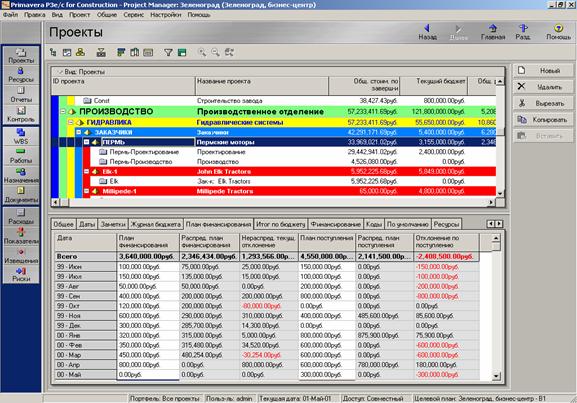Click the Копировать button
This screenshot has width=577, height=403.
pos(543,120)
